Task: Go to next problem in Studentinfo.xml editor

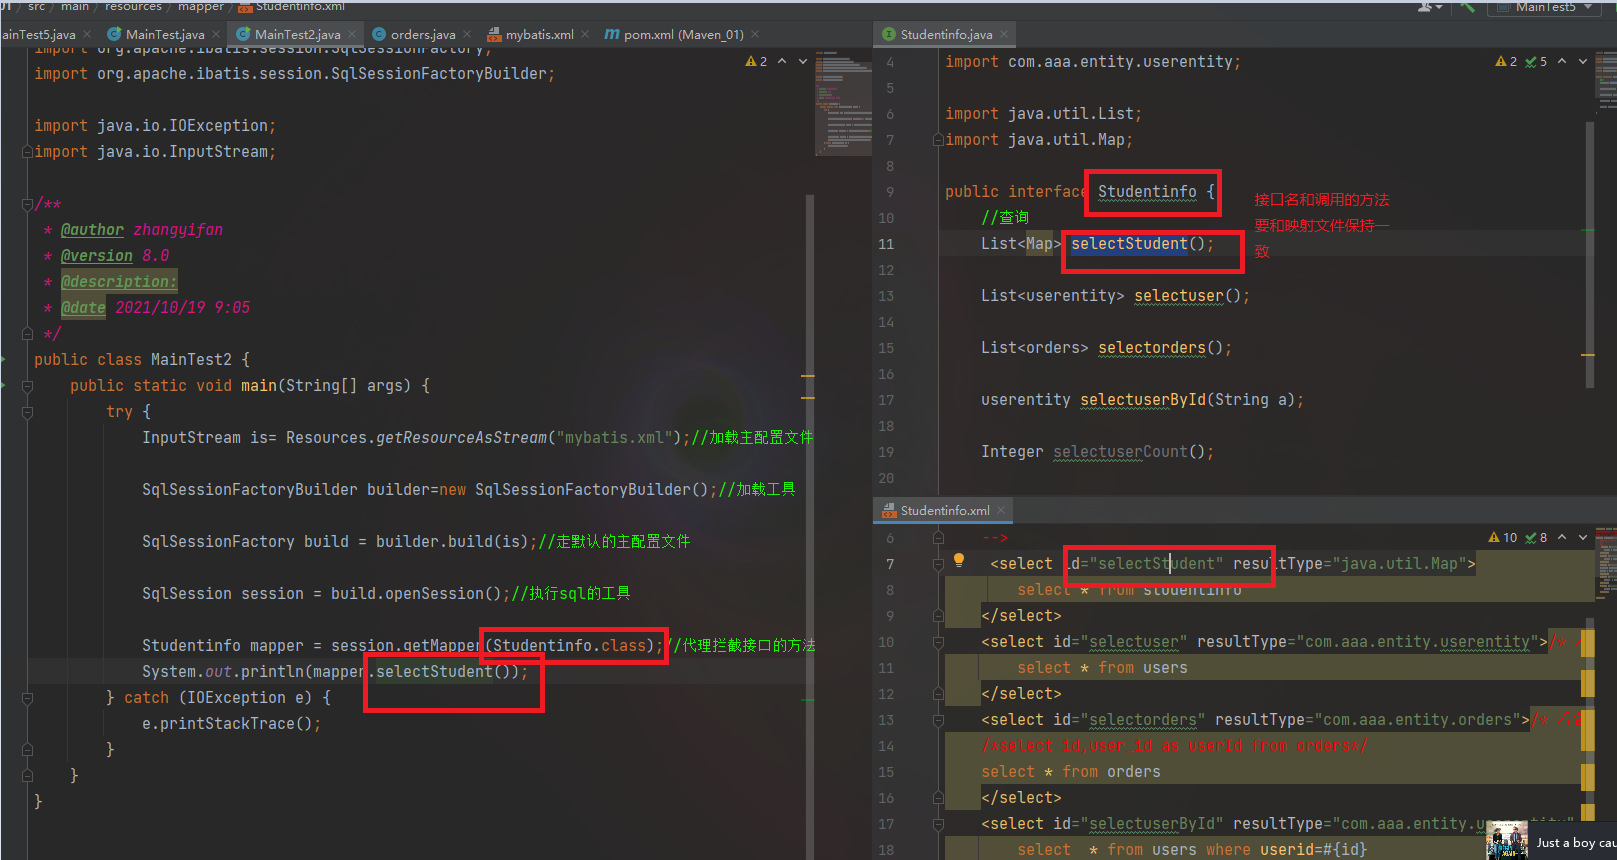Action: click(1583, 538)
